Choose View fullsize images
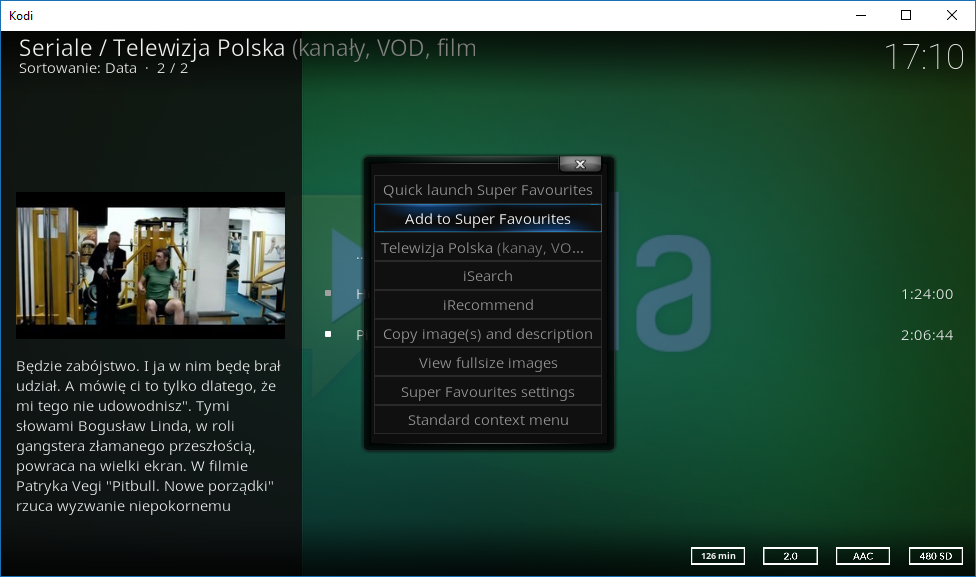The height and width of the screenshot is (577, 976). 487,363
